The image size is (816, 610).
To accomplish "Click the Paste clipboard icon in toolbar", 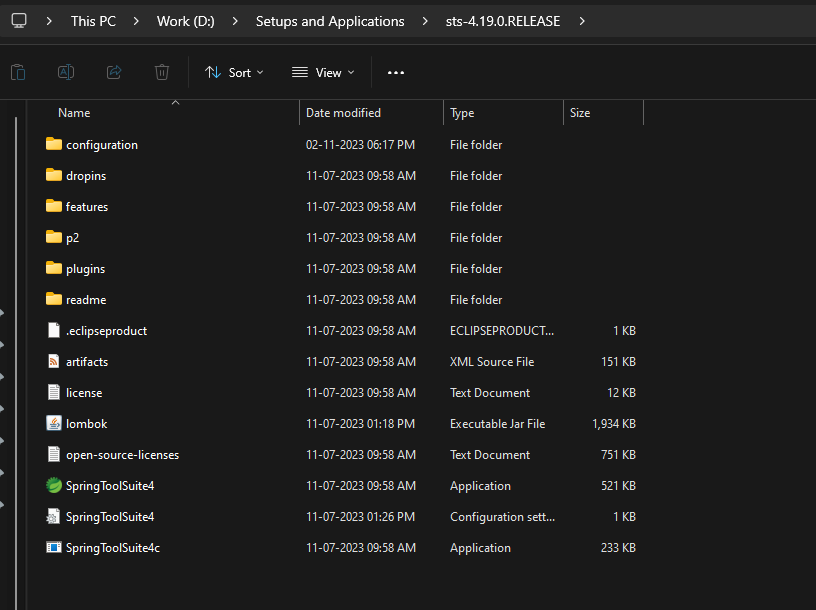I will pyautogui.click(x=18, y=72).
